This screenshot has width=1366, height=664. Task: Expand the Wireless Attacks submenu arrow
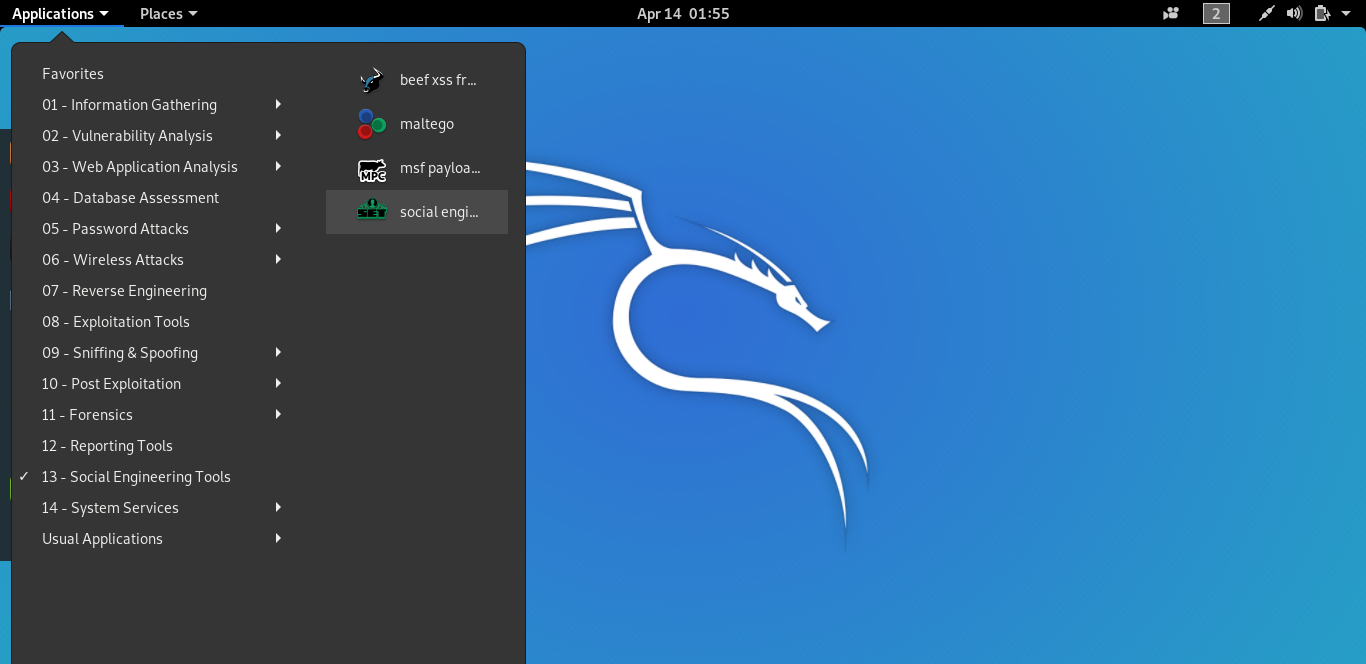coord(278,259)
